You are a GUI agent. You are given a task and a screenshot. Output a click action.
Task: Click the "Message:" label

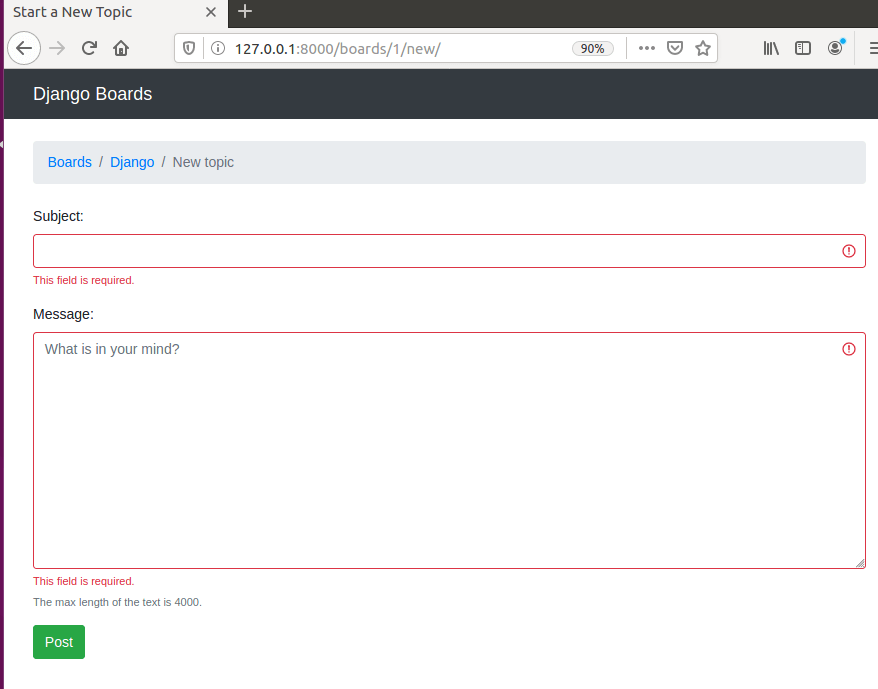(63, 314)
